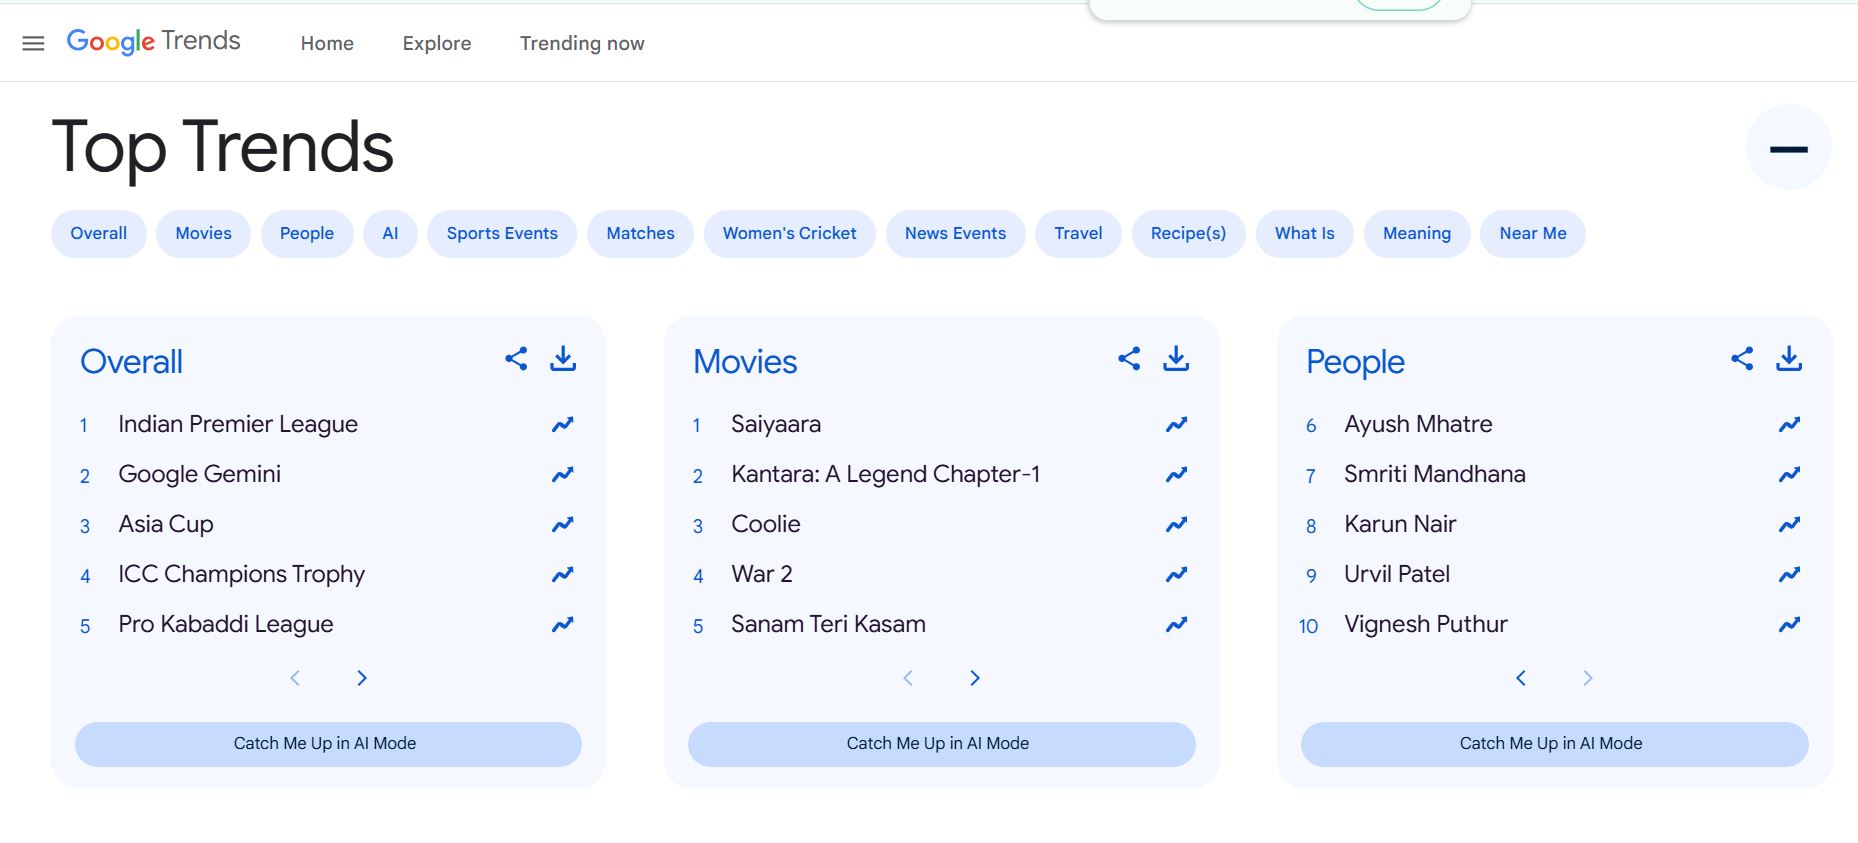Viewport: 1858px width, 843px height.
Task: Show next page of Movies list
Action: click(975, 678)
